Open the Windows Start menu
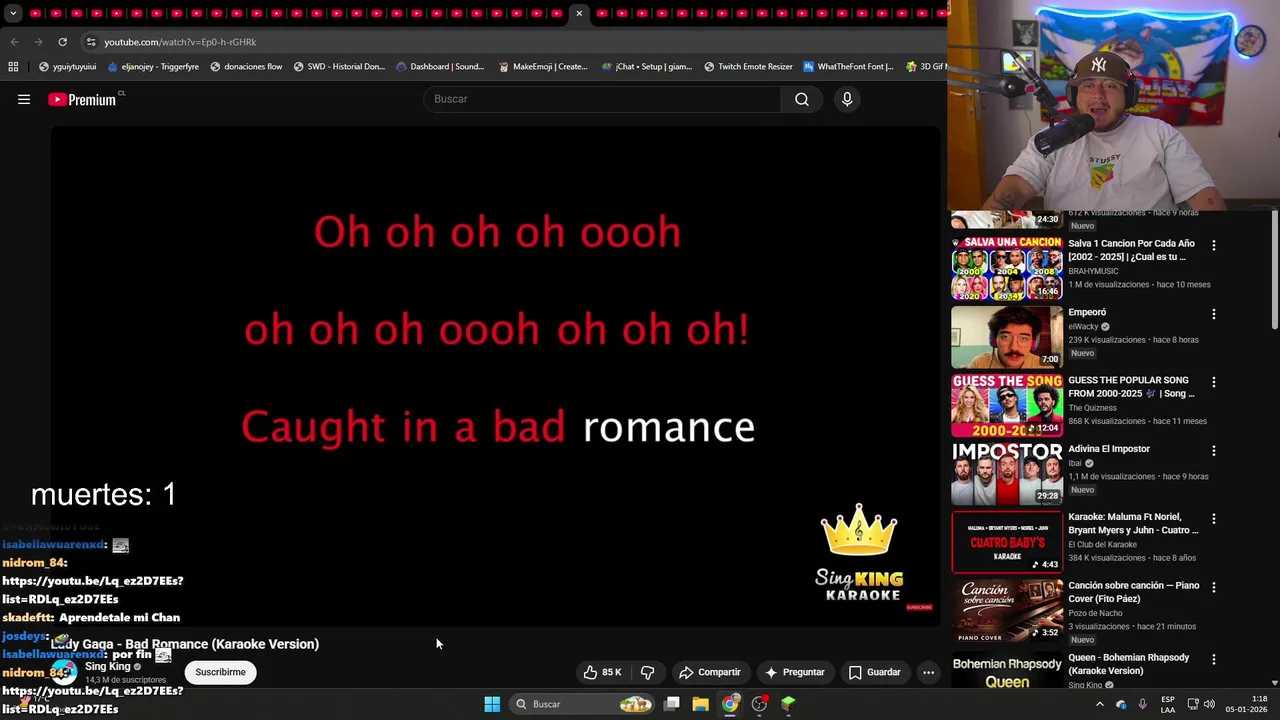1280x720 pixels. pos(492,704)
